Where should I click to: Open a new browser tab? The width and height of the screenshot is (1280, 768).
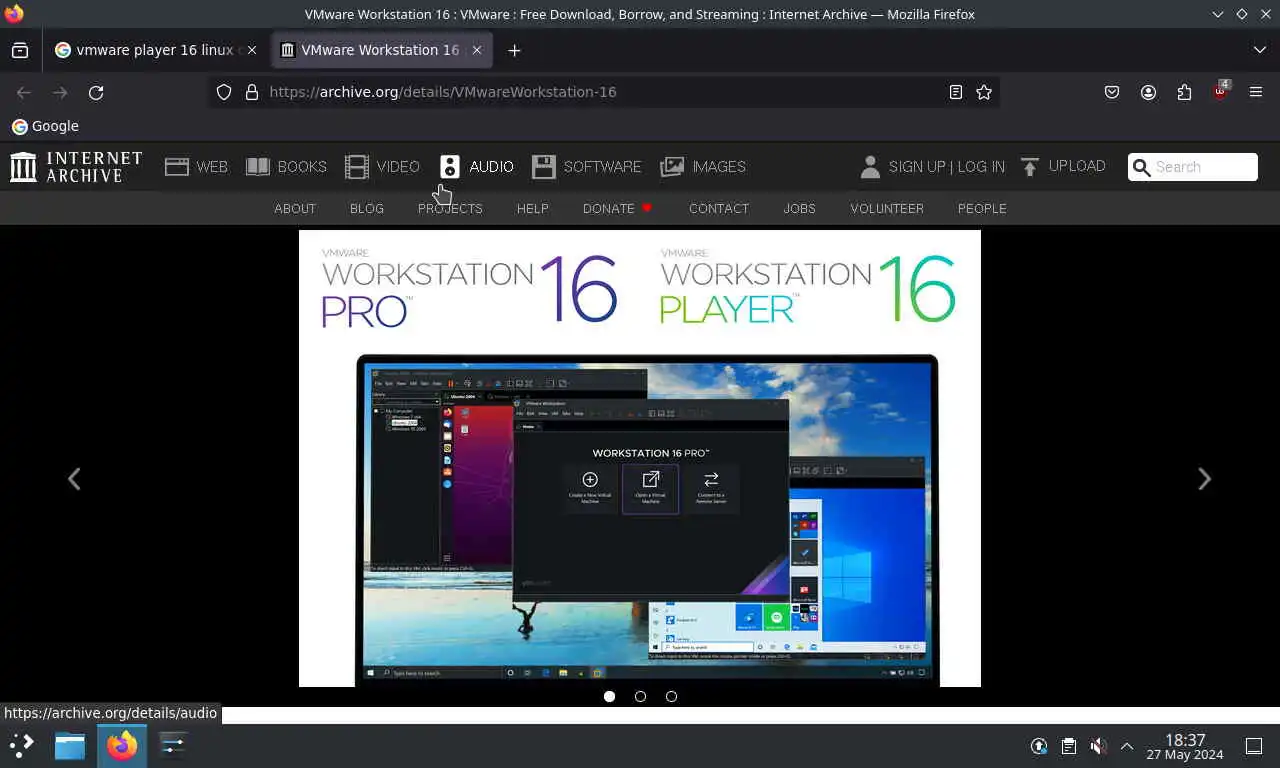pos(514,50)
